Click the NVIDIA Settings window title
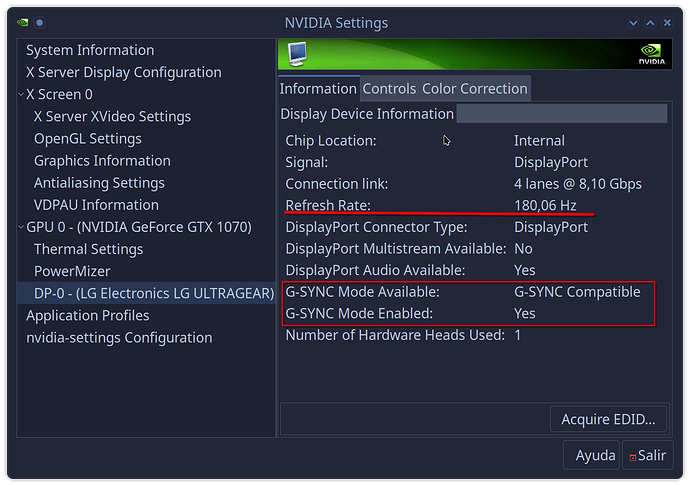Screen dimensions: 690x485 tap(336, 23)
